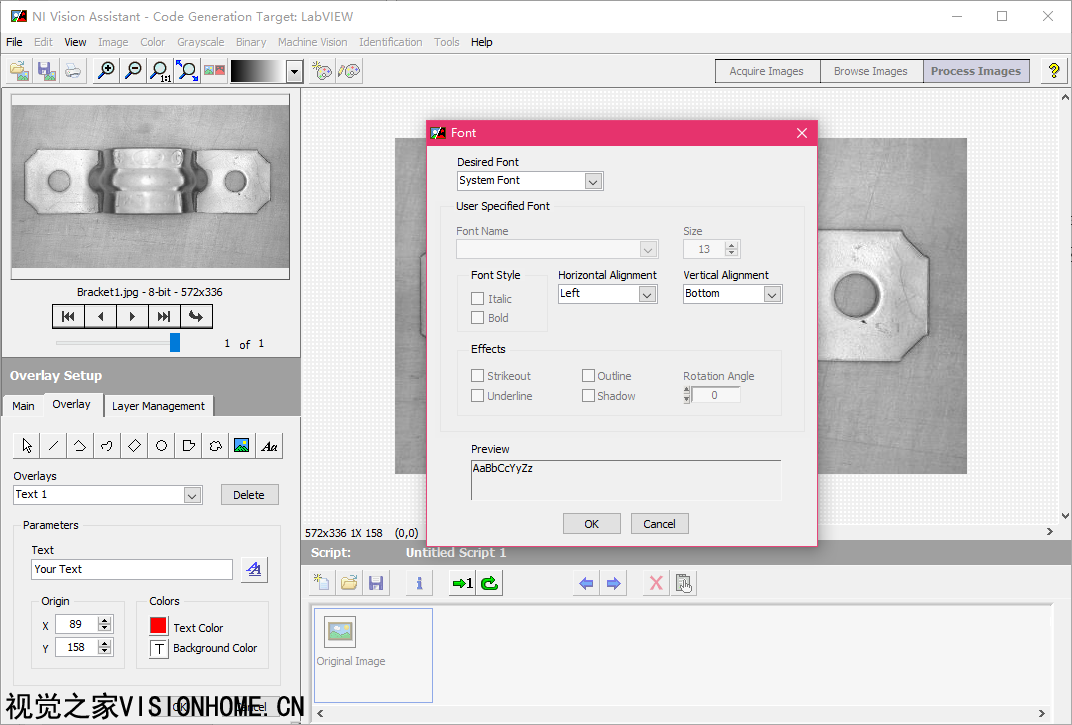This screenshot has width=1072, height=725.
Task: Click the Zoom 1:1 toolbar icon
Action: click(x=160, y=71)
